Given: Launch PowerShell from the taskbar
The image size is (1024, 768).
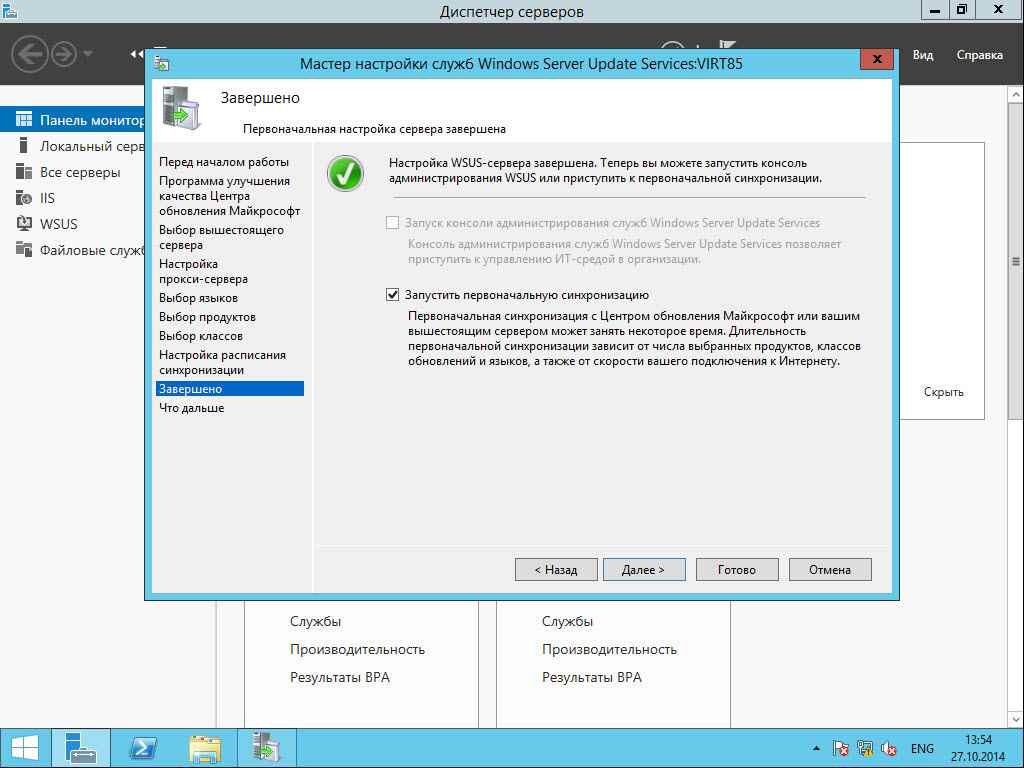Looking at the screenshot, I should [x=142, y=748].
